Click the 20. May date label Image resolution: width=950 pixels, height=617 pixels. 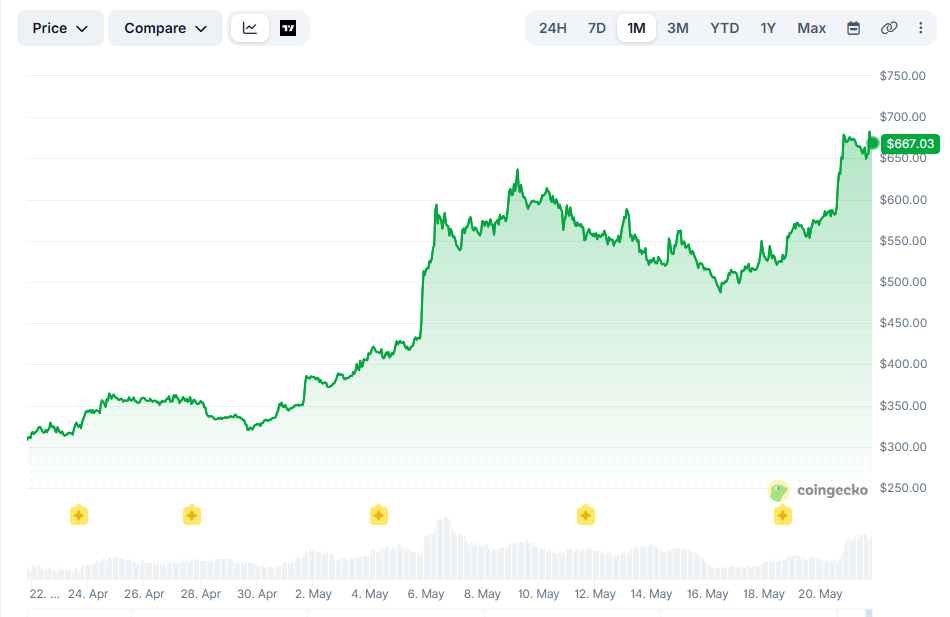820,594
